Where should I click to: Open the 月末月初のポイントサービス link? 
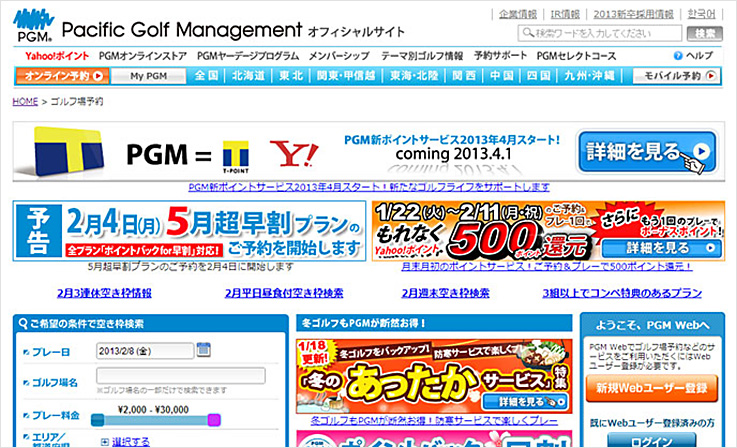coord(546,267)
